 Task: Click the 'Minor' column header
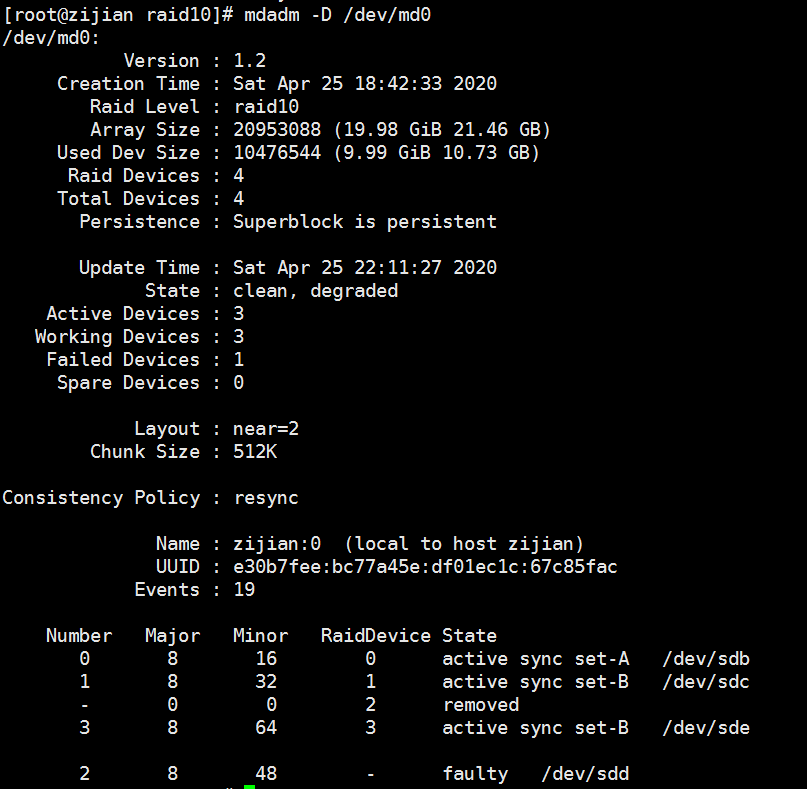pyautogui.click(x=260, y=636)
